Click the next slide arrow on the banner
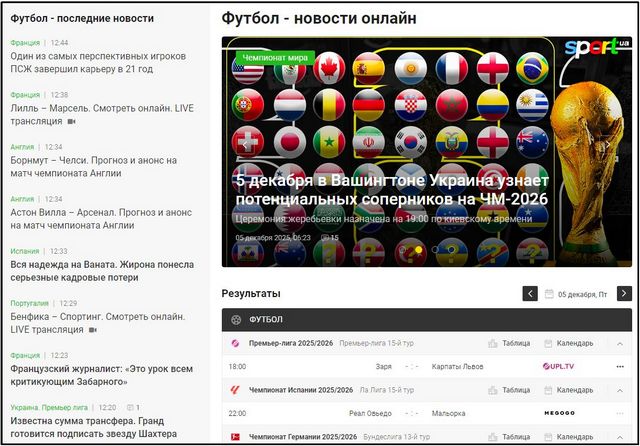 pos(608,145)
